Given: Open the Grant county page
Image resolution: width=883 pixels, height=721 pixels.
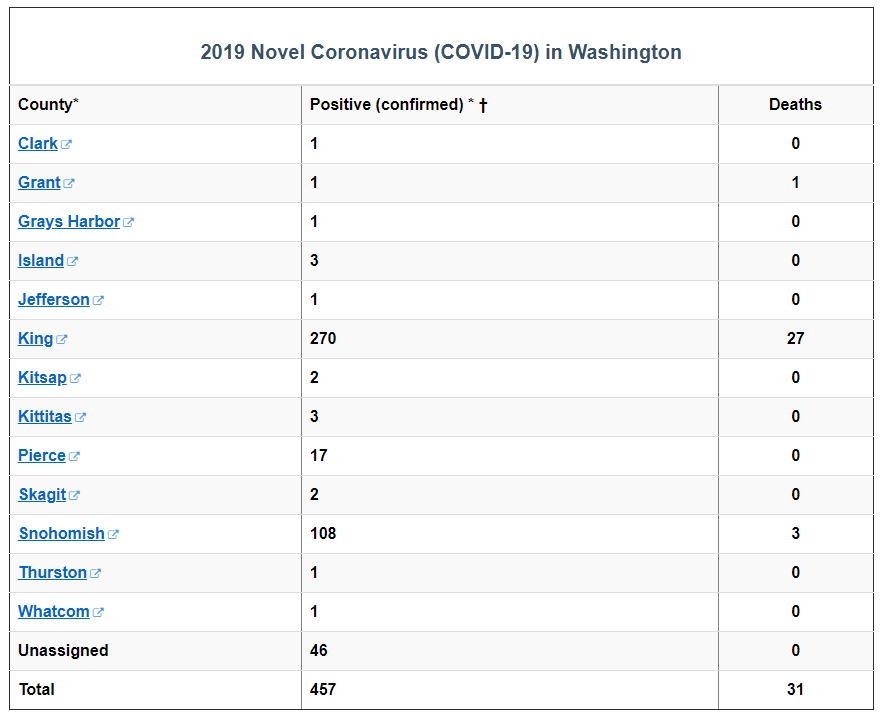Looking at the screenshot, I should [x=39, y=182].
